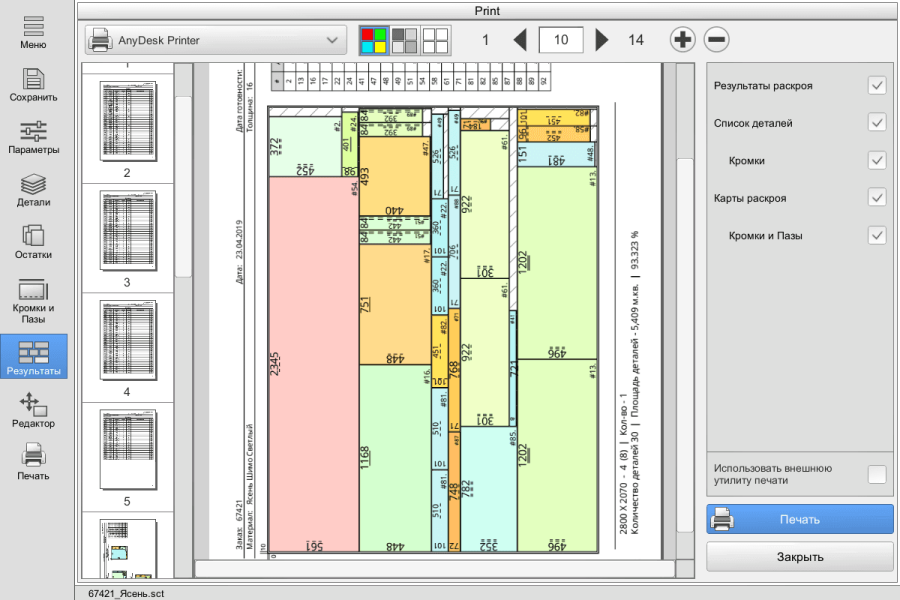Click the Print window title
This screenshot has width=900, height=600.
(487, 10)
